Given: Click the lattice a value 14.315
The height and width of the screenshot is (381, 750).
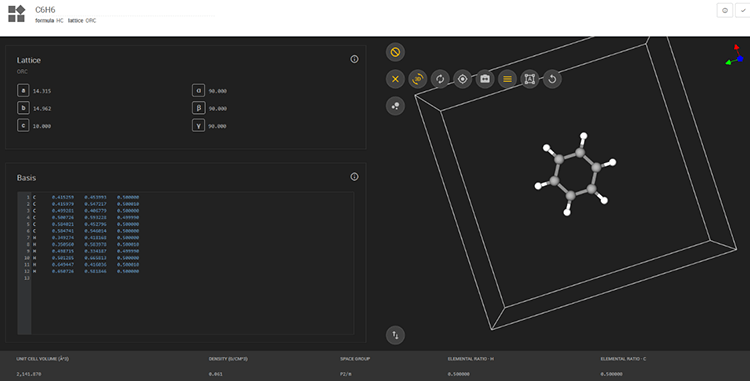Looking at the screenshot, I should pos(42,91).
